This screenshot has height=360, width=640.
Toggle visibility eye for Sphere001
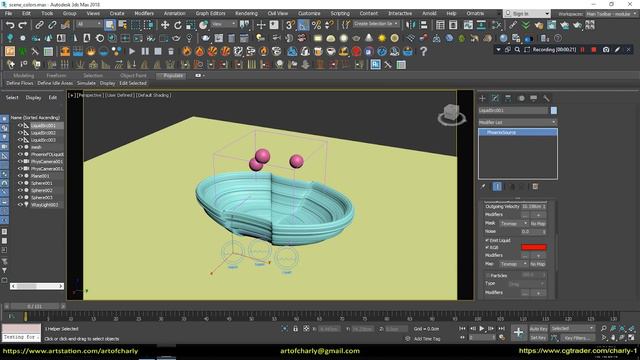coord(20,183)
